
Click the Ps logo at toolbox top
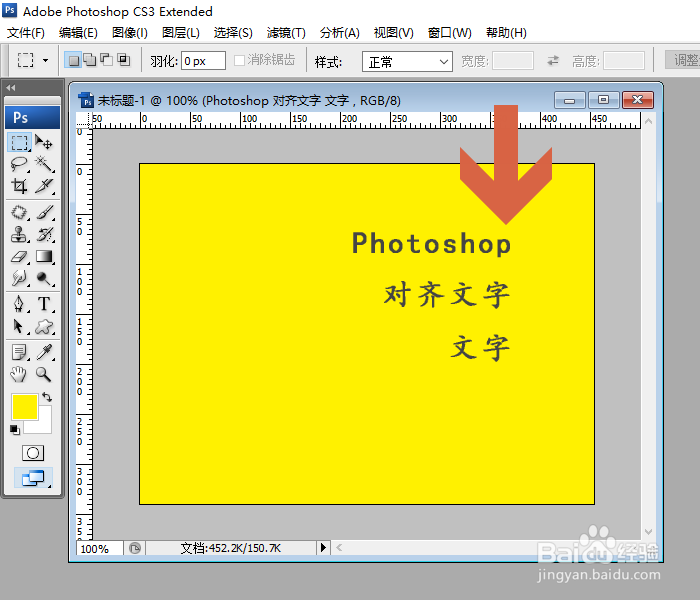32,117
